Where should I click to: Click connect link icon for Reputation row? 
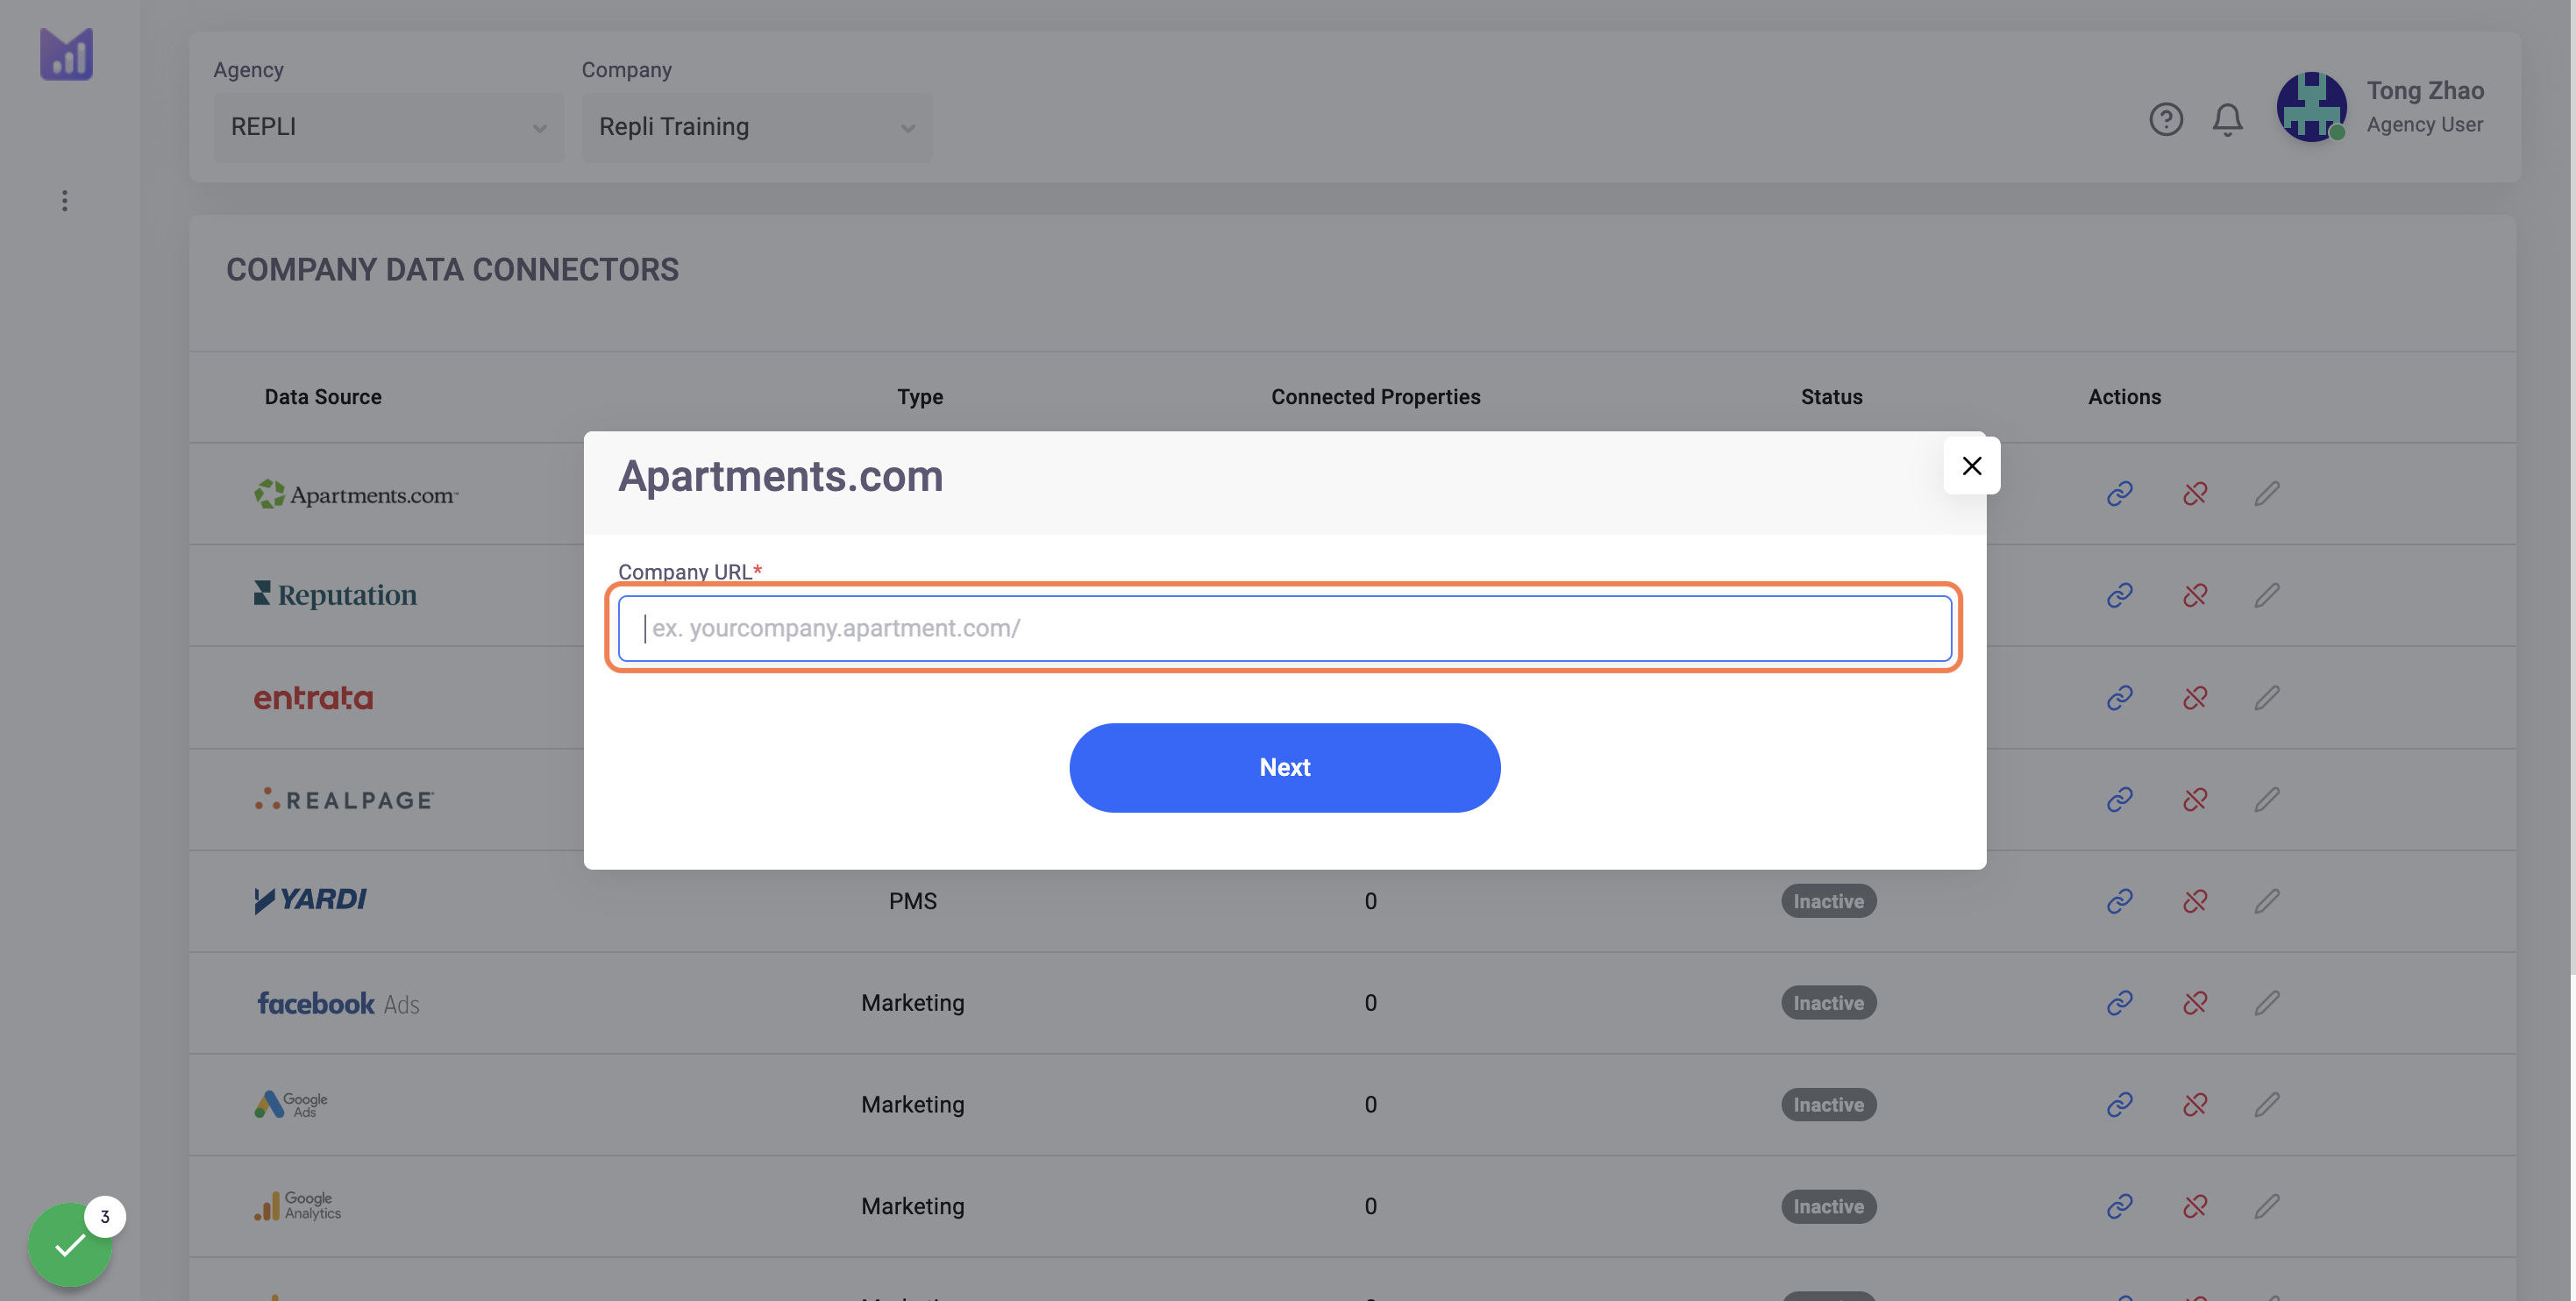tap(2119, 596)
